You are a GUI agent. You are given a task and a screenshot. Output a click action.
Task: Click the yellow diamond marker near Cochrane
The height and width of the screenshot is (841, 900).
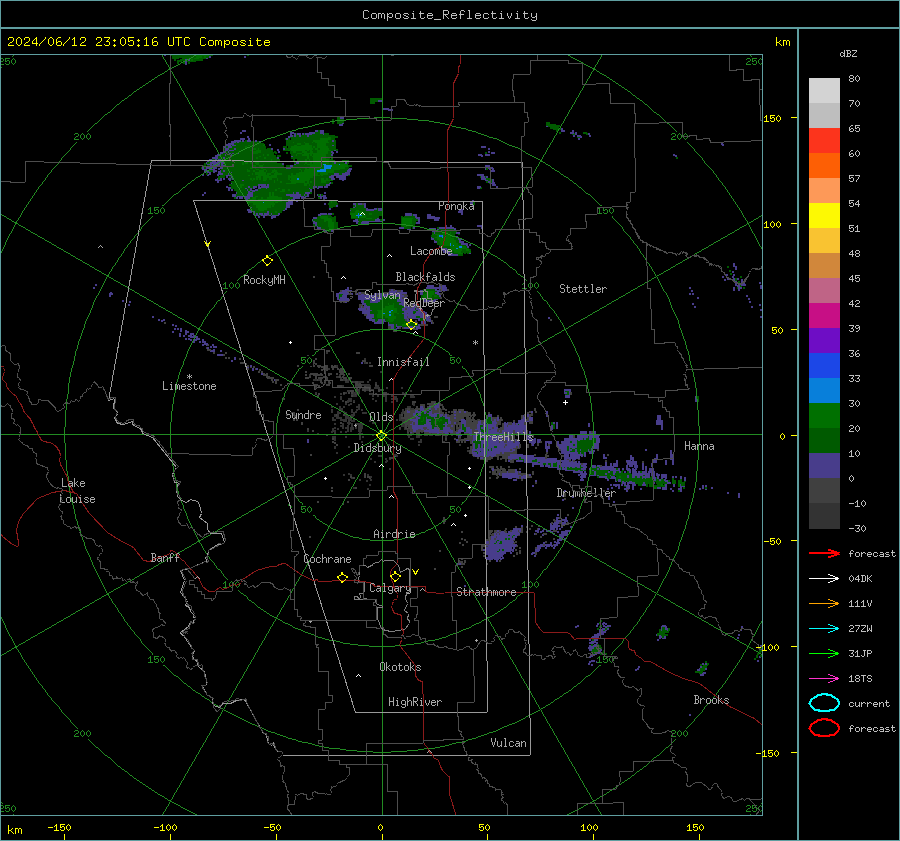pos(342,577)
